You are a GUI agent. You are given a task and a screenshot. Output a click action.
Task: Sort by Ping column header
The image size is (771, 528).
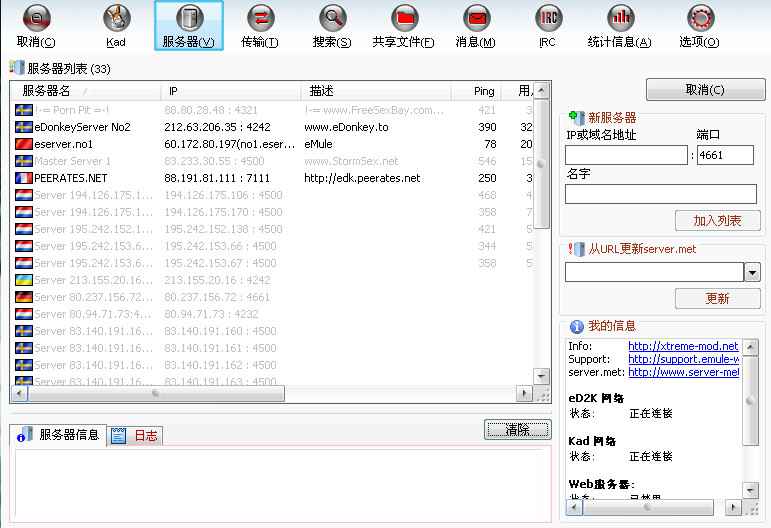(x=476, y=91)
